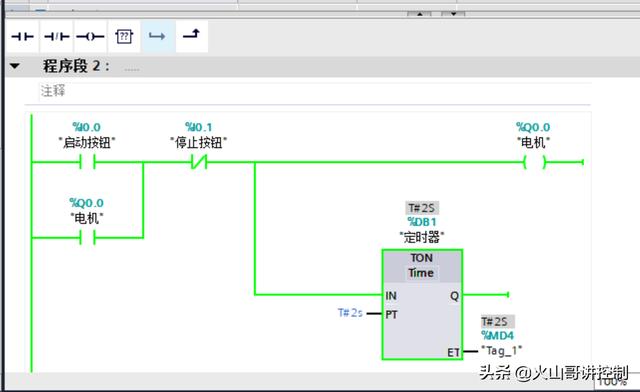Insert an output coil from toolbar
The width and height of the screenshot is (640, 392).
click(x=90, y=37)
